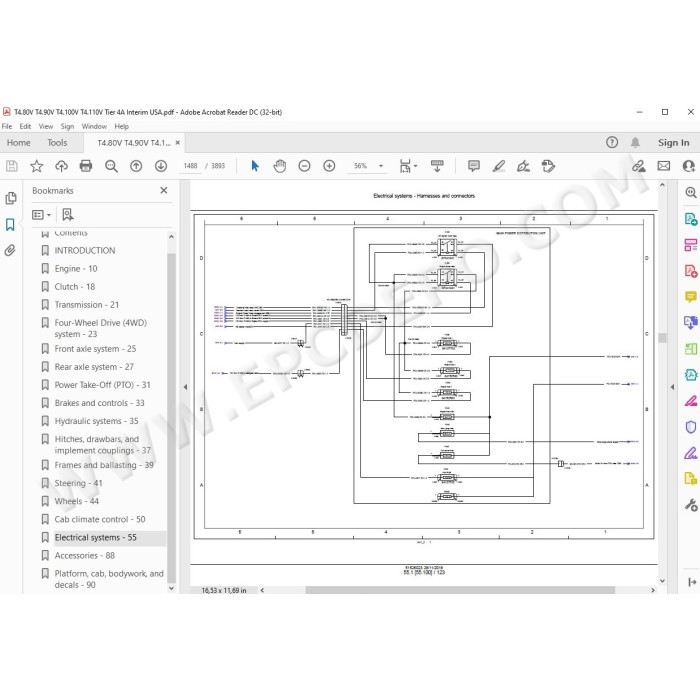Image resolution: width=700 pixels, height=700 pixels.
Task: Click the document horizontal scrollbar
Action: coord(460,590)
